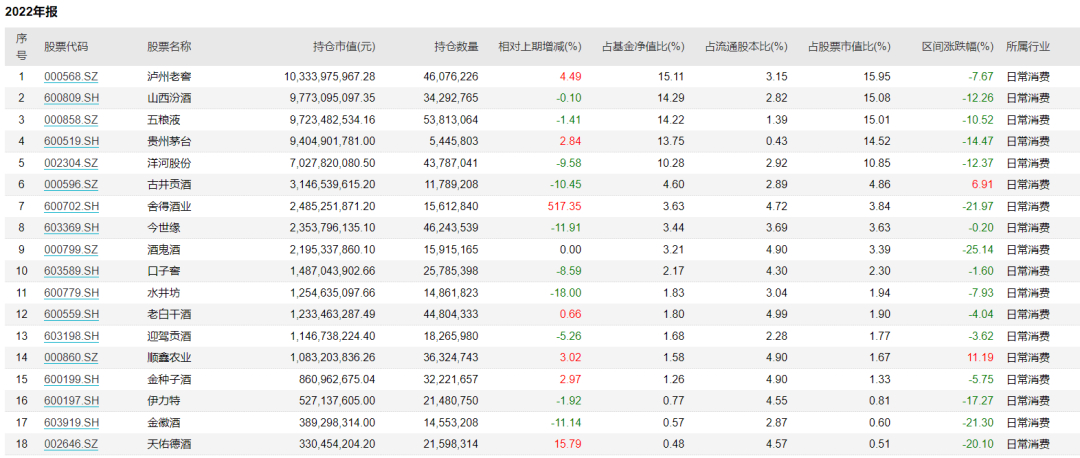
Task: Select stock name 金徽酒
Action: coord(163,423)
